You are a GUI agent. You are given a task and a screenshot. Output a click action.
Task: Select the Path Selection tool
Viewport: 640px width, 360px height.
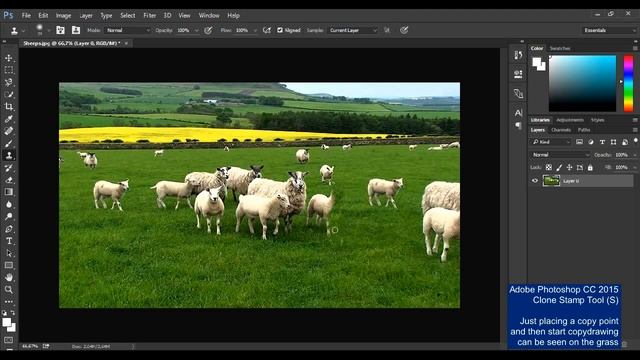(x=9, y=253)
